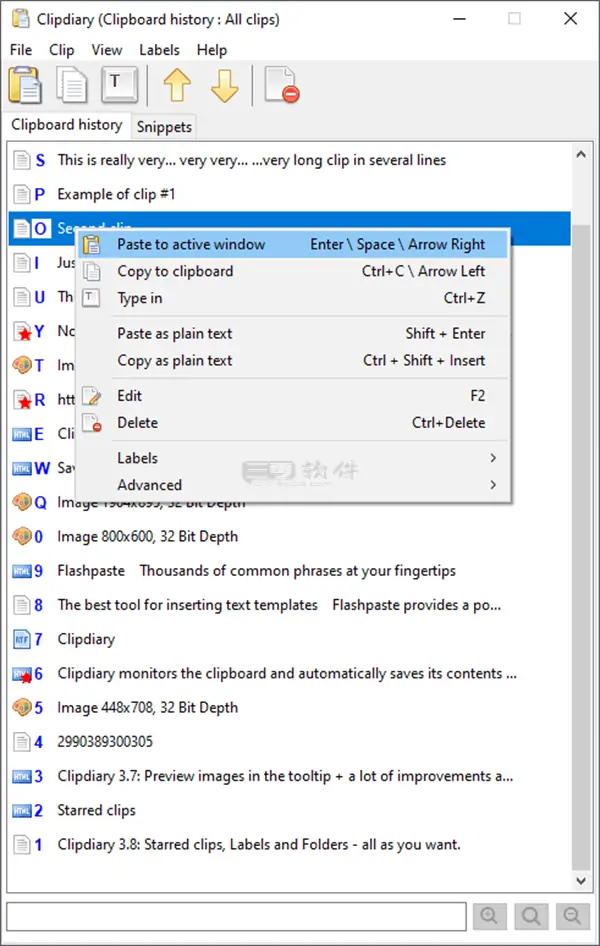The height and width of the screenshot is (946, 600).
Task: Choose Type in from context menu
Action: [292, 298]
